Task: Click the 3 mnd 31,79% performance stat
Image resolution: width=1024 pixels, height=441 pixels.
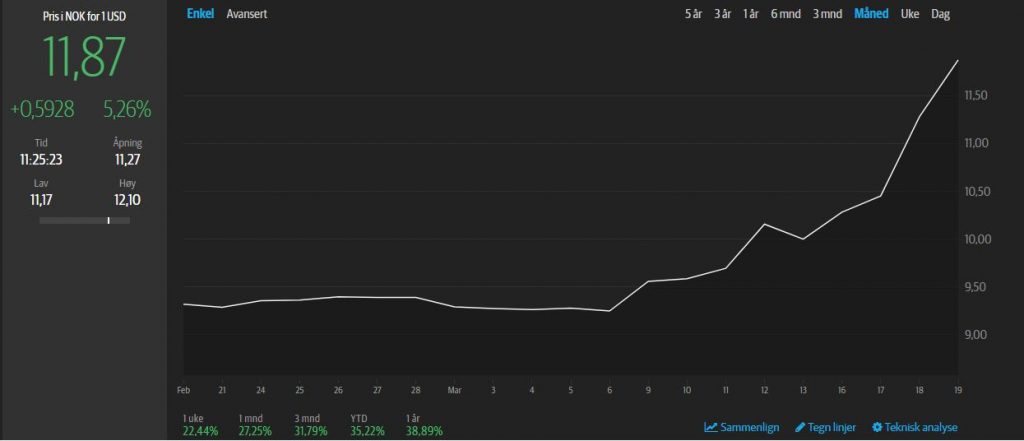Action: coord(311,424)
